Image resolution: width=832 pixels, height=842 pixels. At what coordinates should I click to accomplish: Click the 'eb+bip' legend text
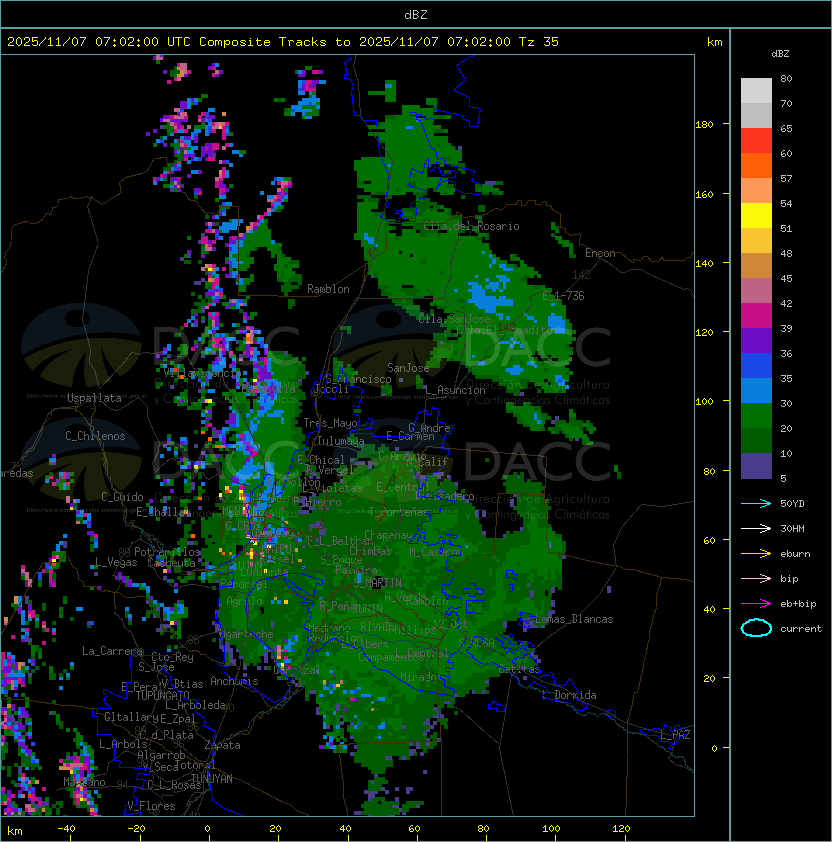point(798,604)
